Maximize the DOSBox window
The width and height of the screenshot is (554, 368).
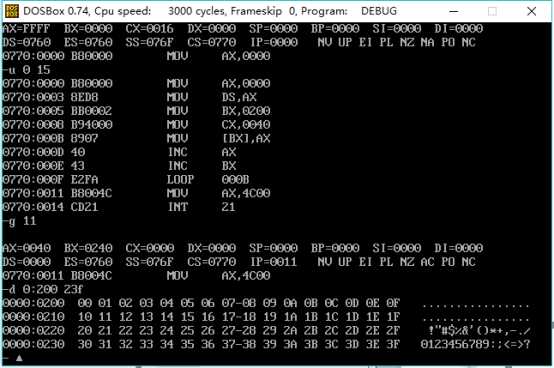point(492,11)
